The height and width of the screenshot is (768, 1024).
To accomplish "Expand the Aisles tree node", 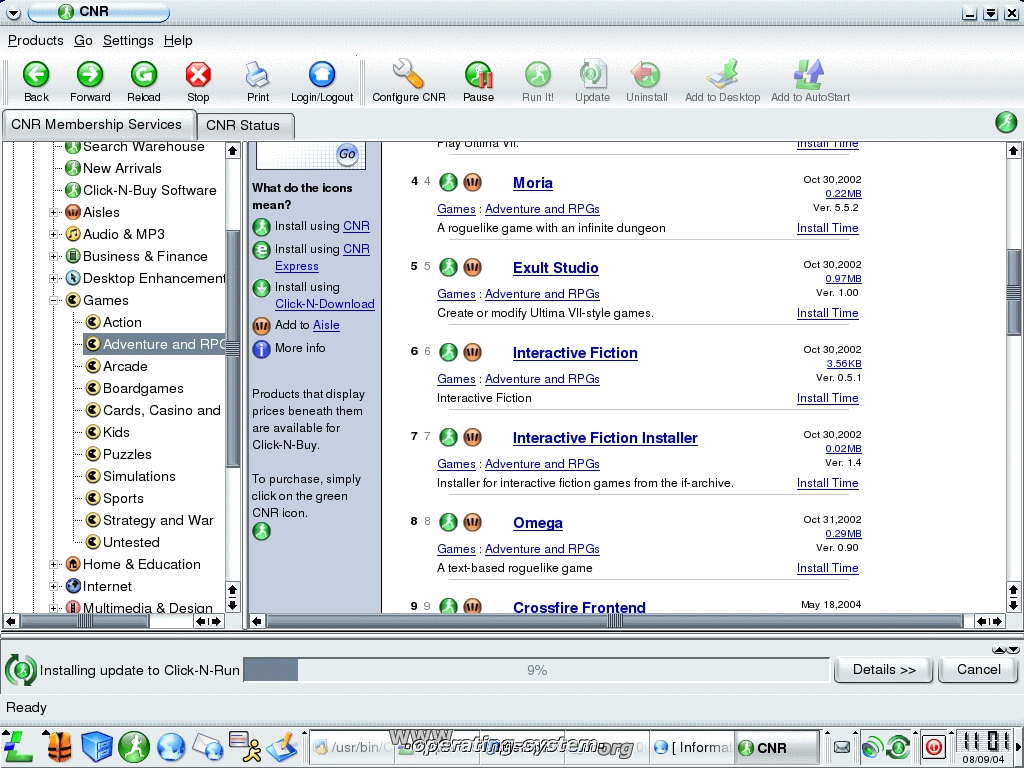I will (53, 212).
